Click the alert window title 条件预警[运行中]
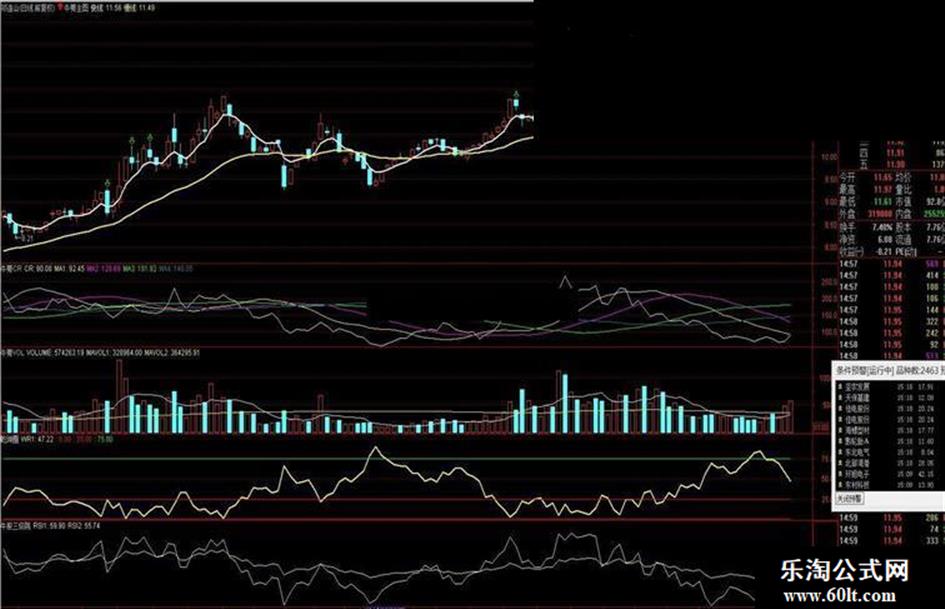Viewport: 945px width, 609px height. tap(864, 371)
